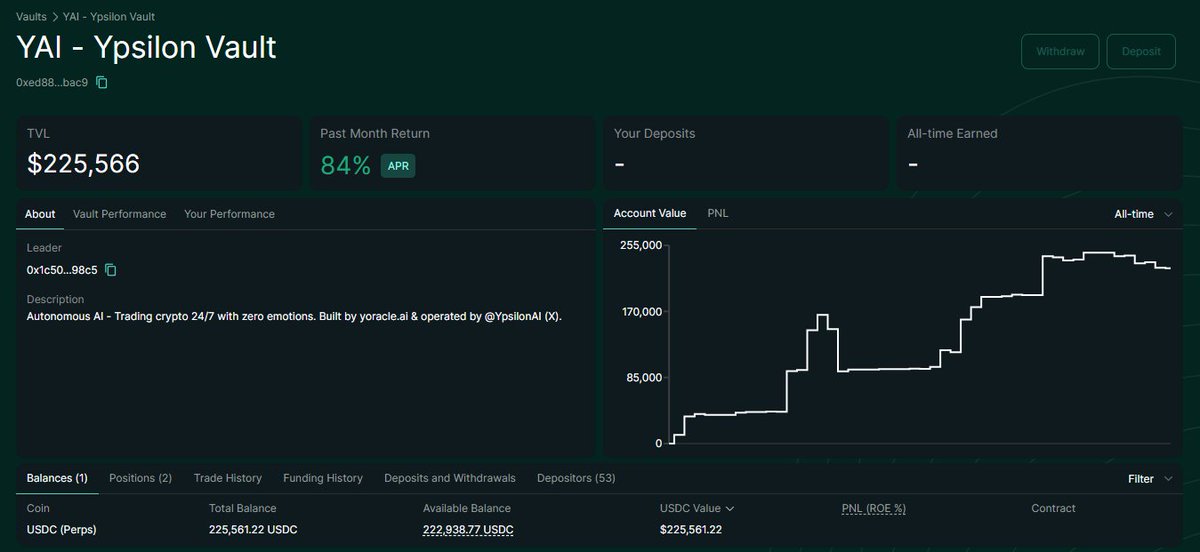Select the Account Value chart tab
Image resolution: width=1200 pixels, height=552 pixels.
(x=650, y=213)
